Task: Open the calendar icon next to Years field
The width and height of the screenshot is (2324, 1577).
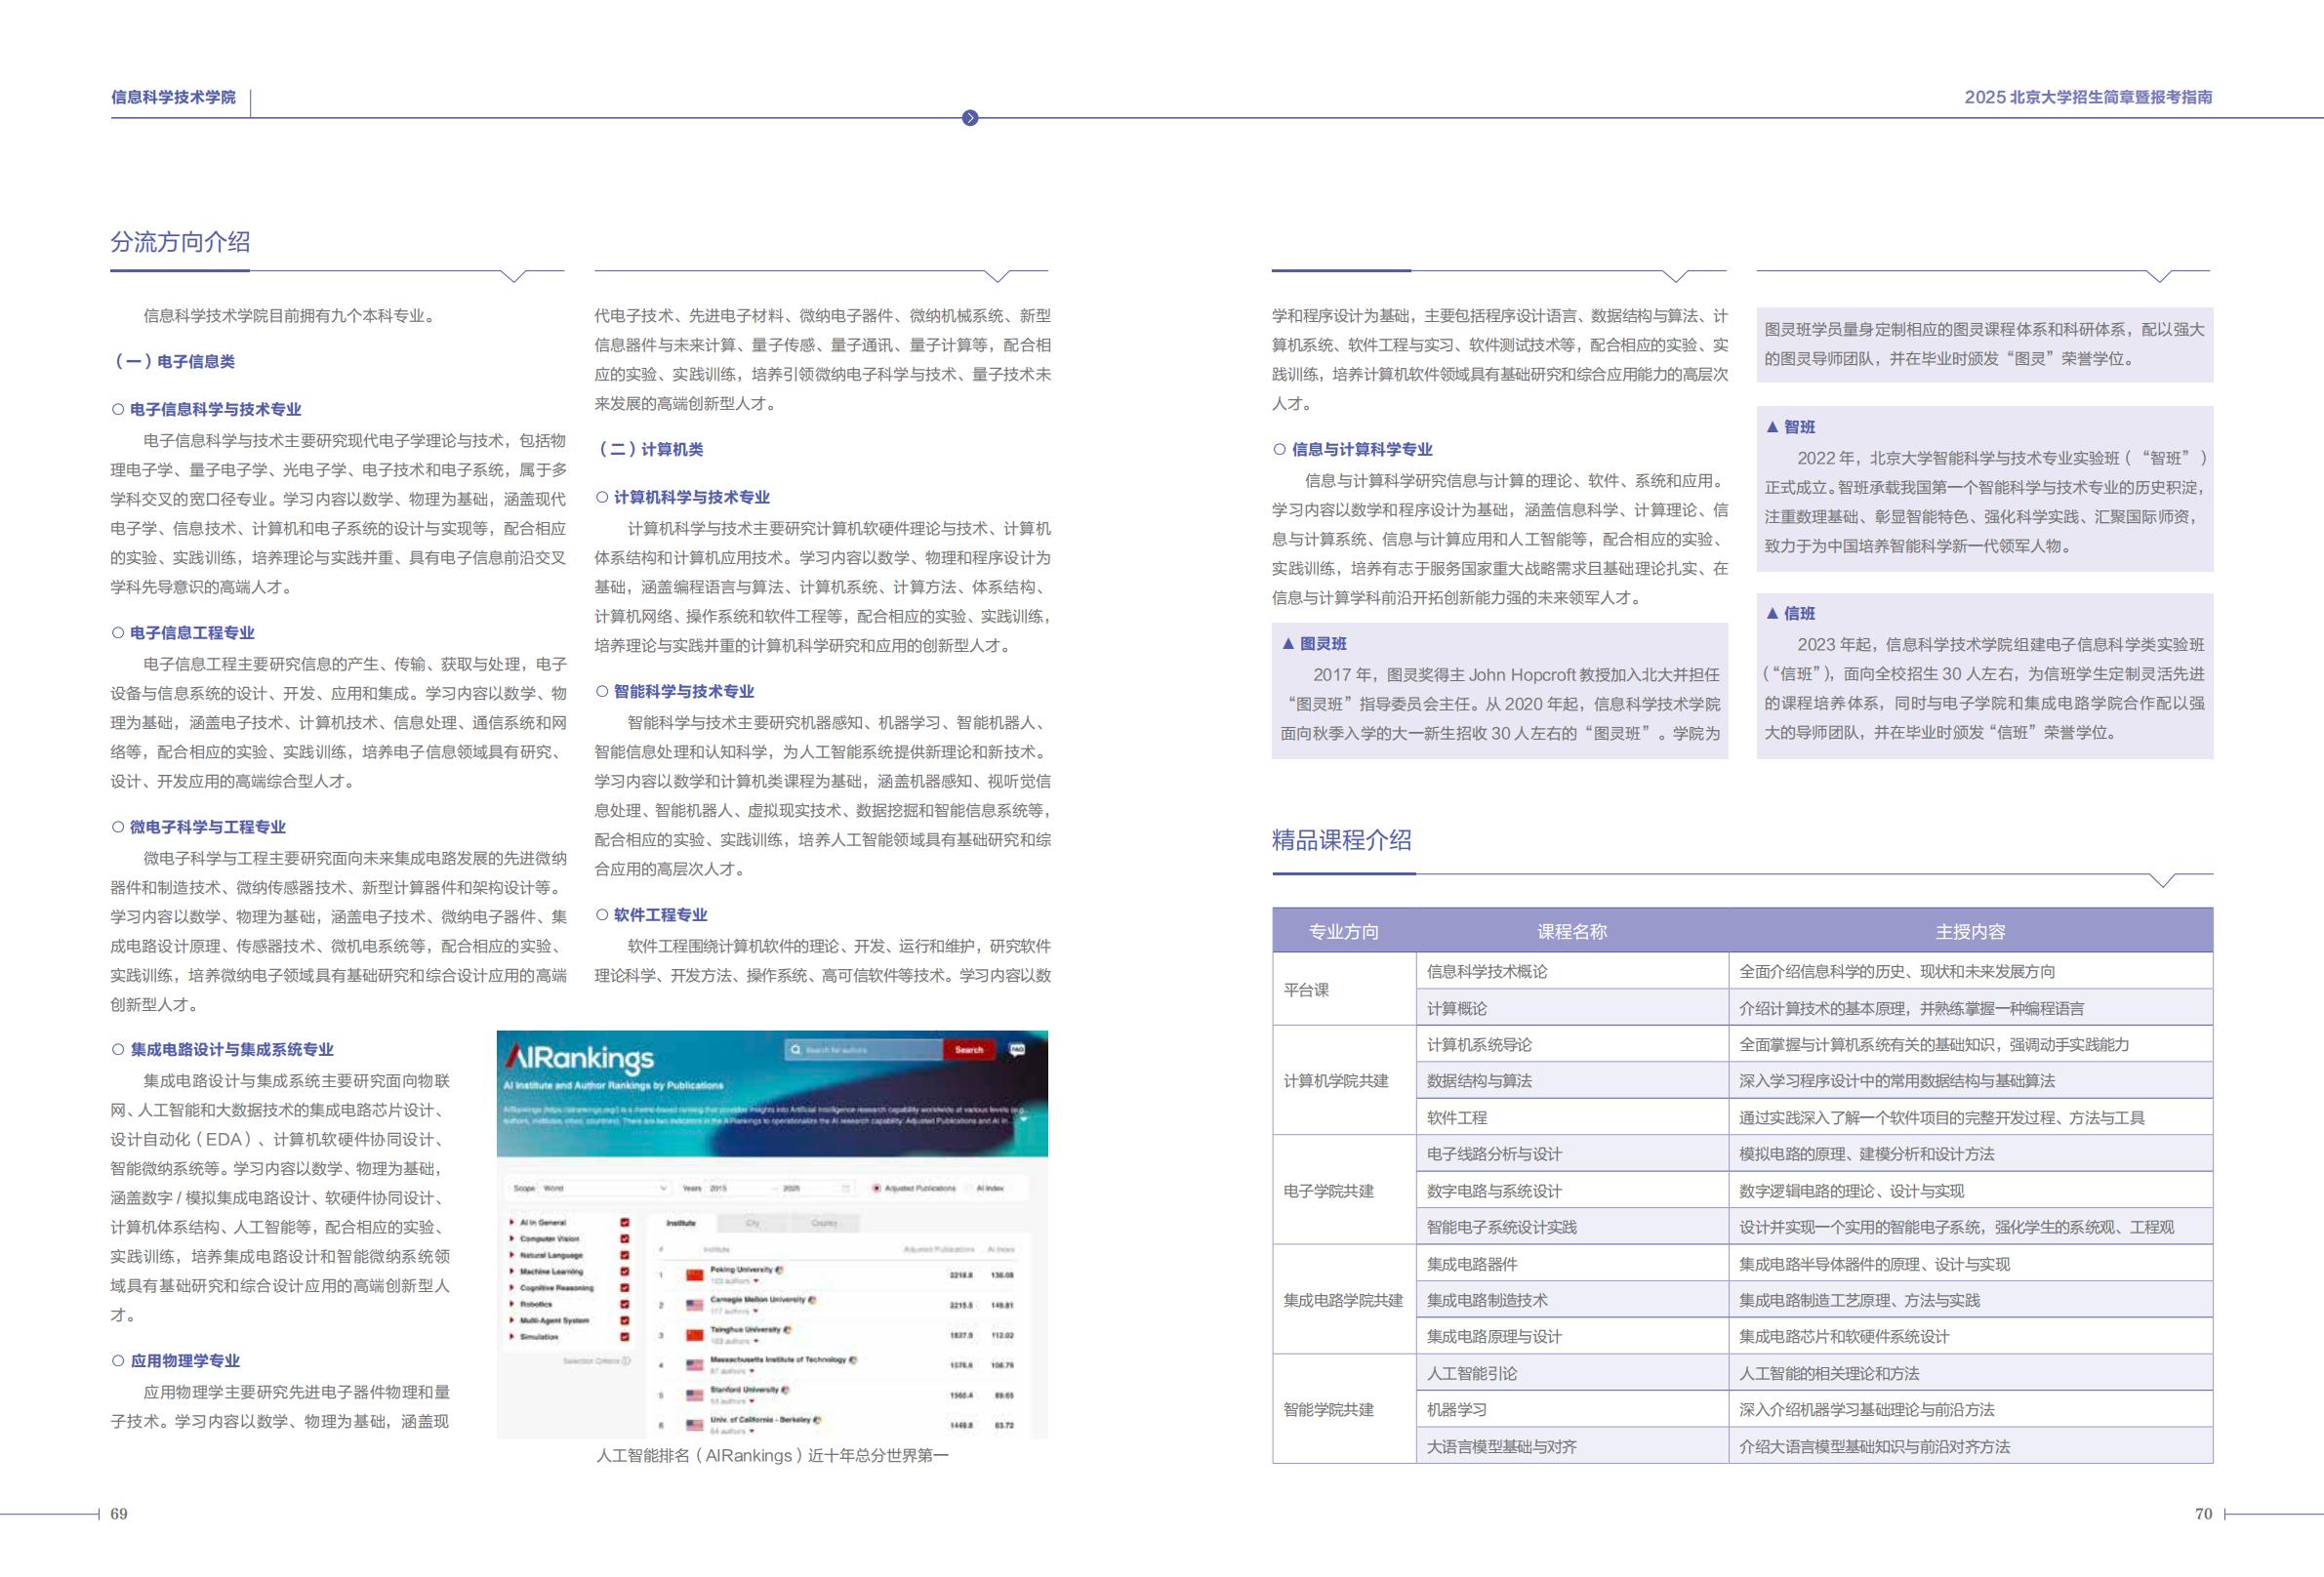Action: tap(845, 1190)
